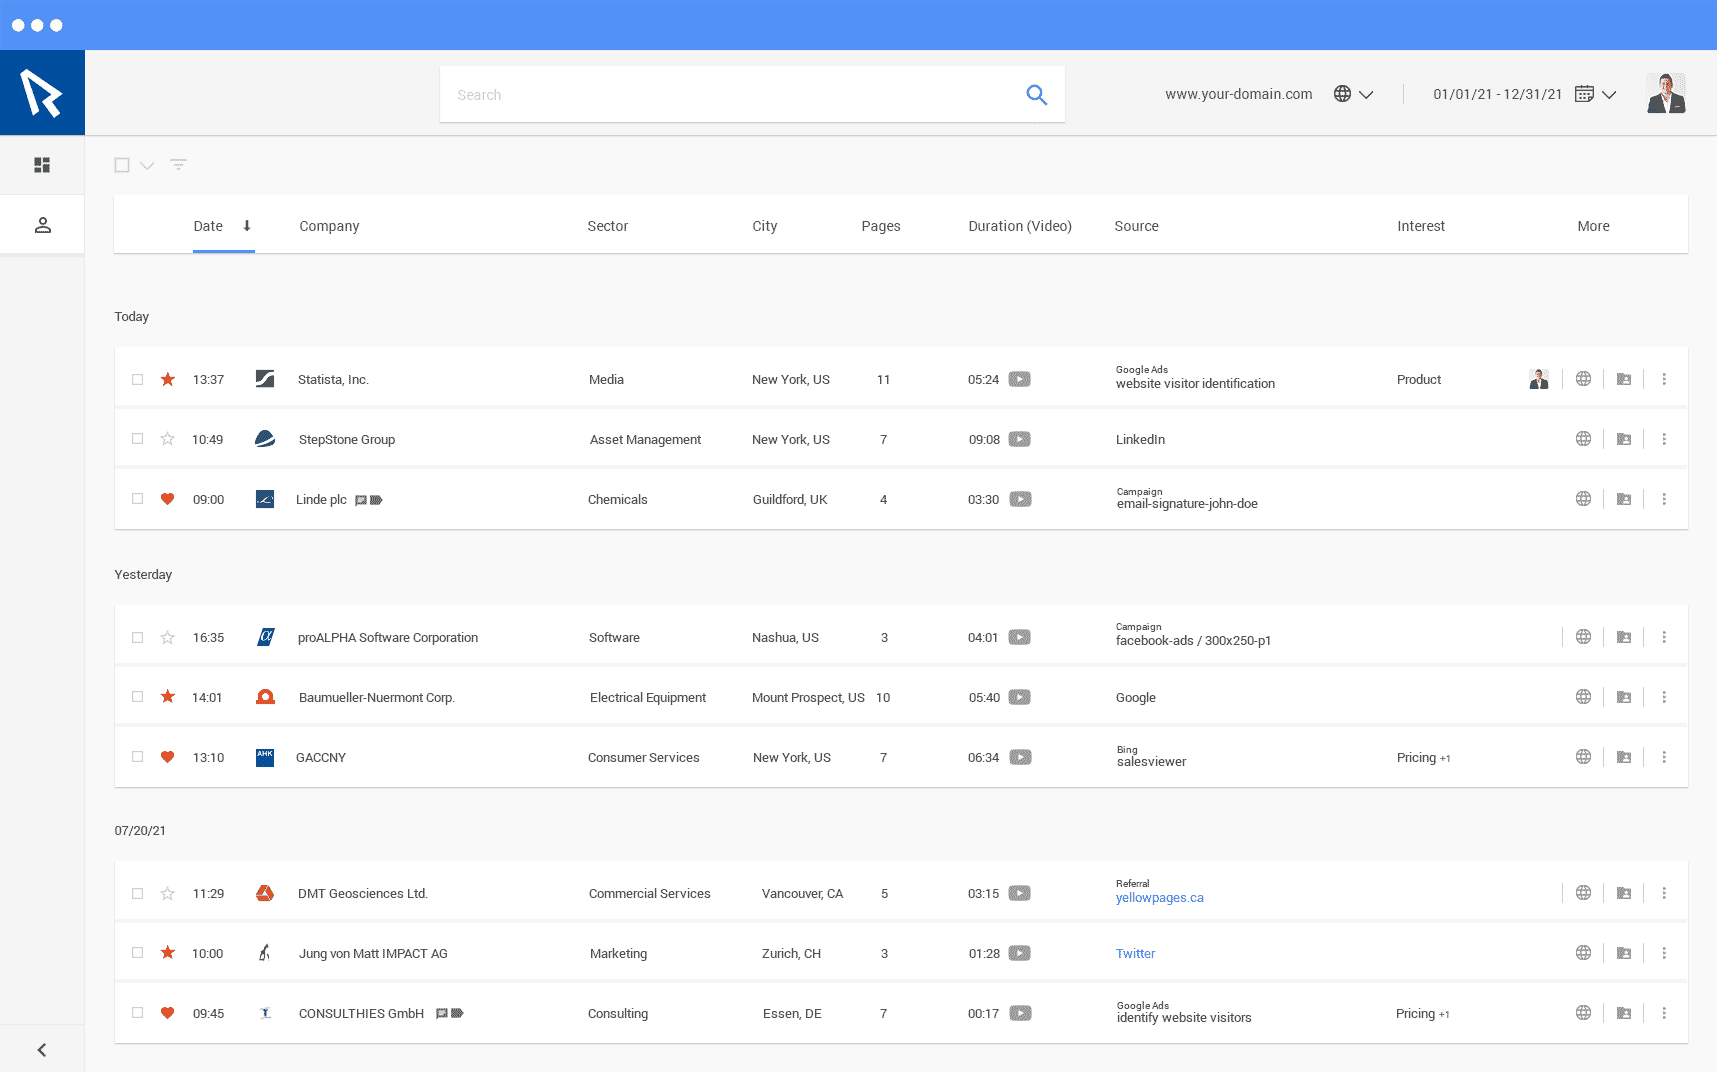Open GACCNY company name
Viewport: 1717px width, 1072px height.
click(x=321, y=758)
